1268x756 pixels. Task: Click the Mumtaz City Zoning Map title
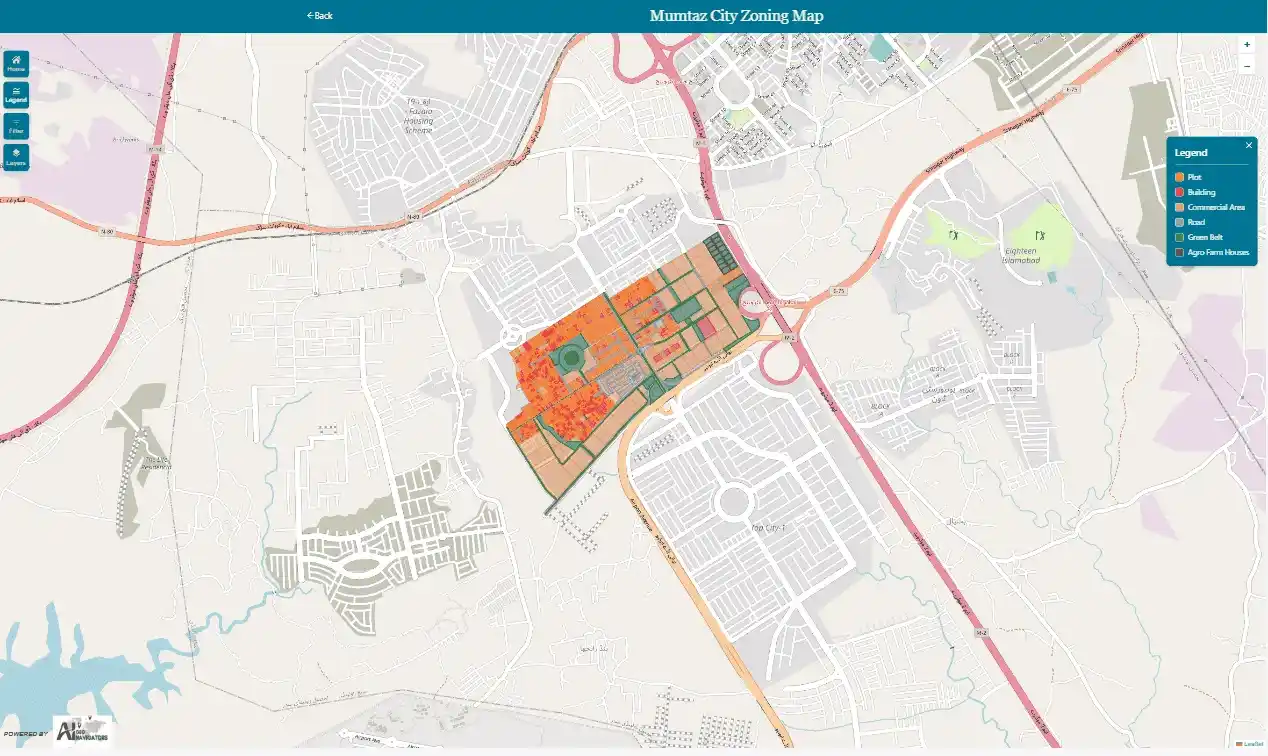coord(736,15)
